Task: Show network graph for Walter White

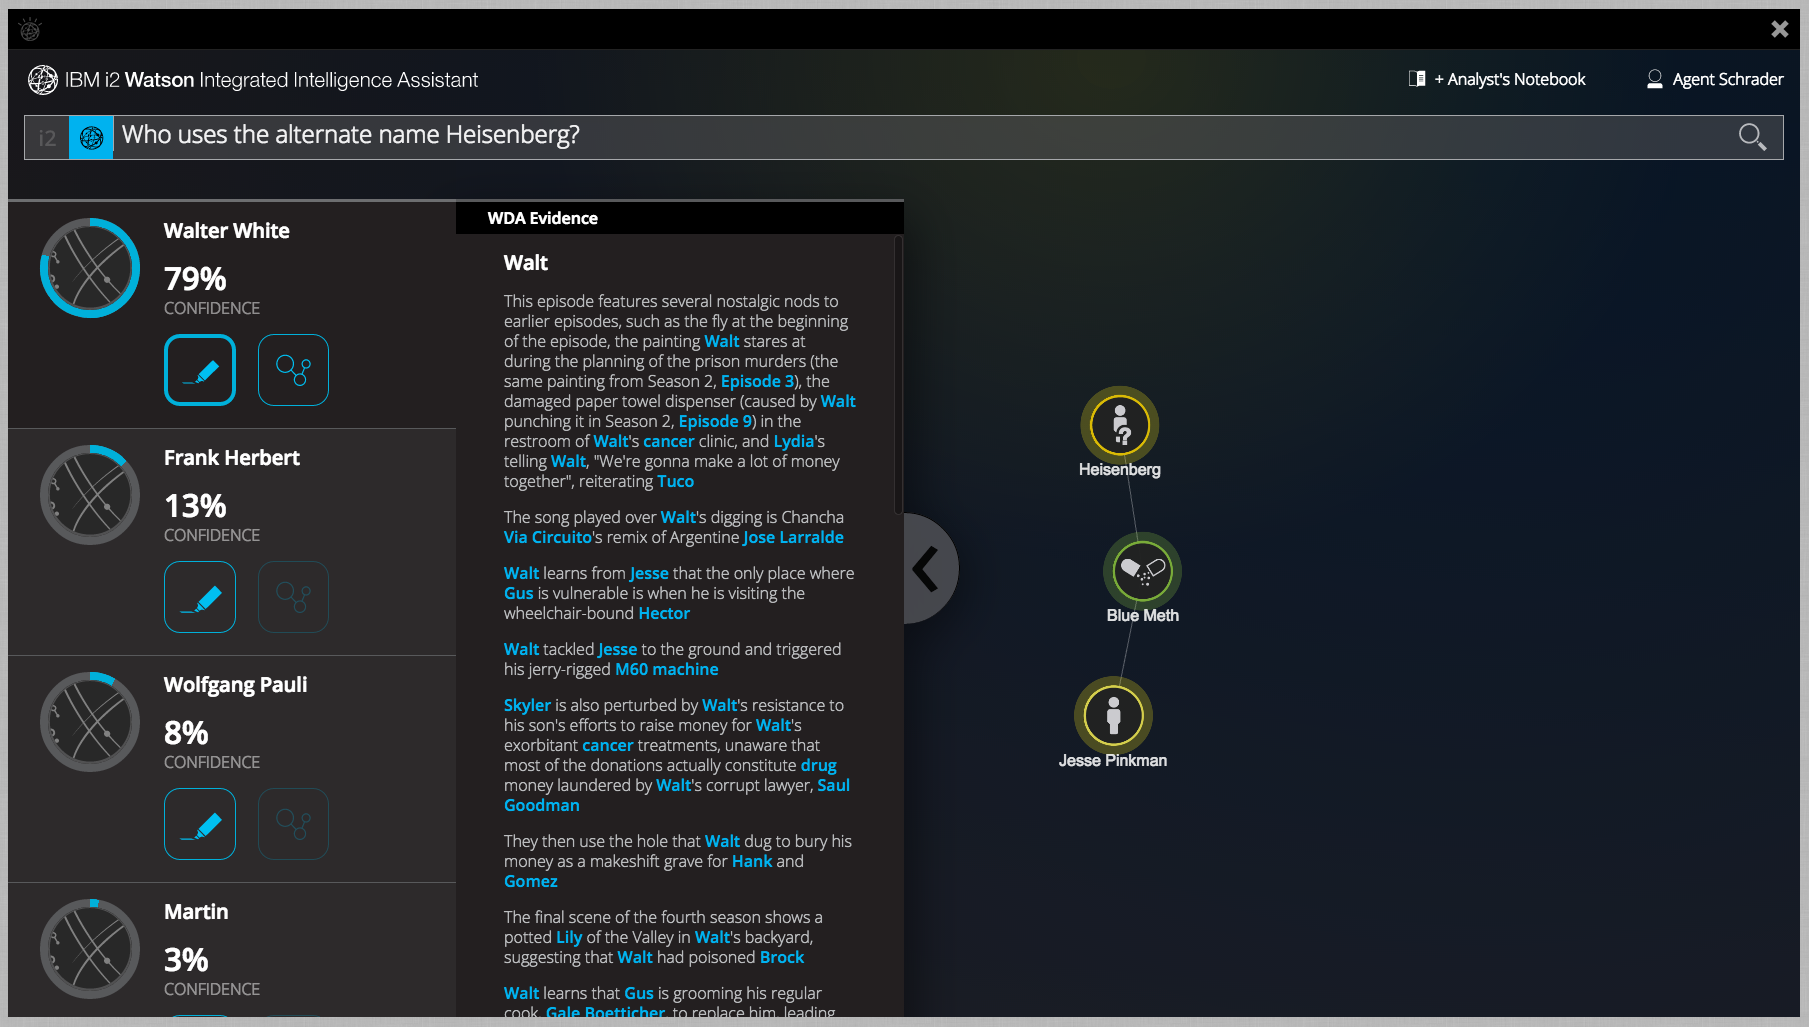Action: 293,370
